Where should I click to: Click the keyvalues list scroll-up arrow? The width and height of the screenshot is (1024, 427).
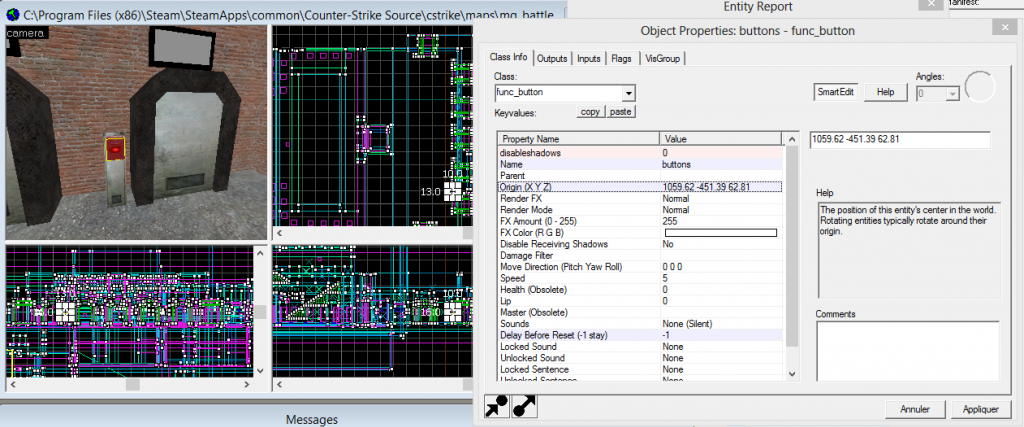click(x=792, y=140)
